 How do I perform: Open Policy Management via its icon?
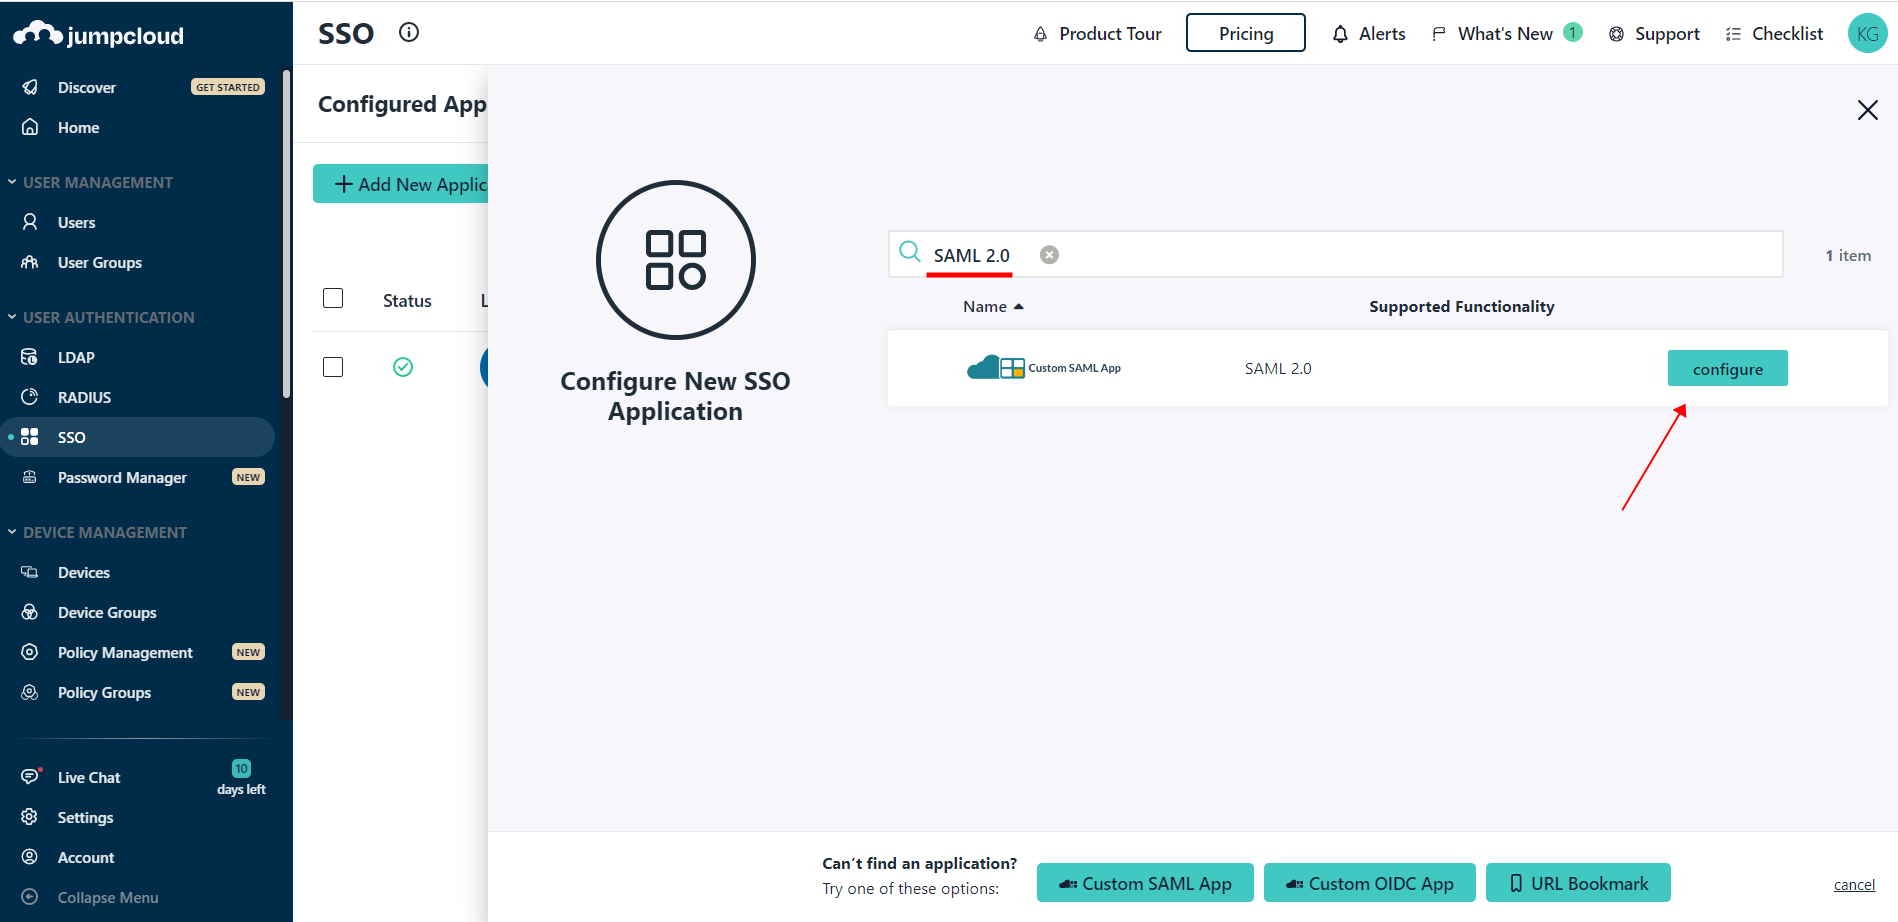click(30, 652)
